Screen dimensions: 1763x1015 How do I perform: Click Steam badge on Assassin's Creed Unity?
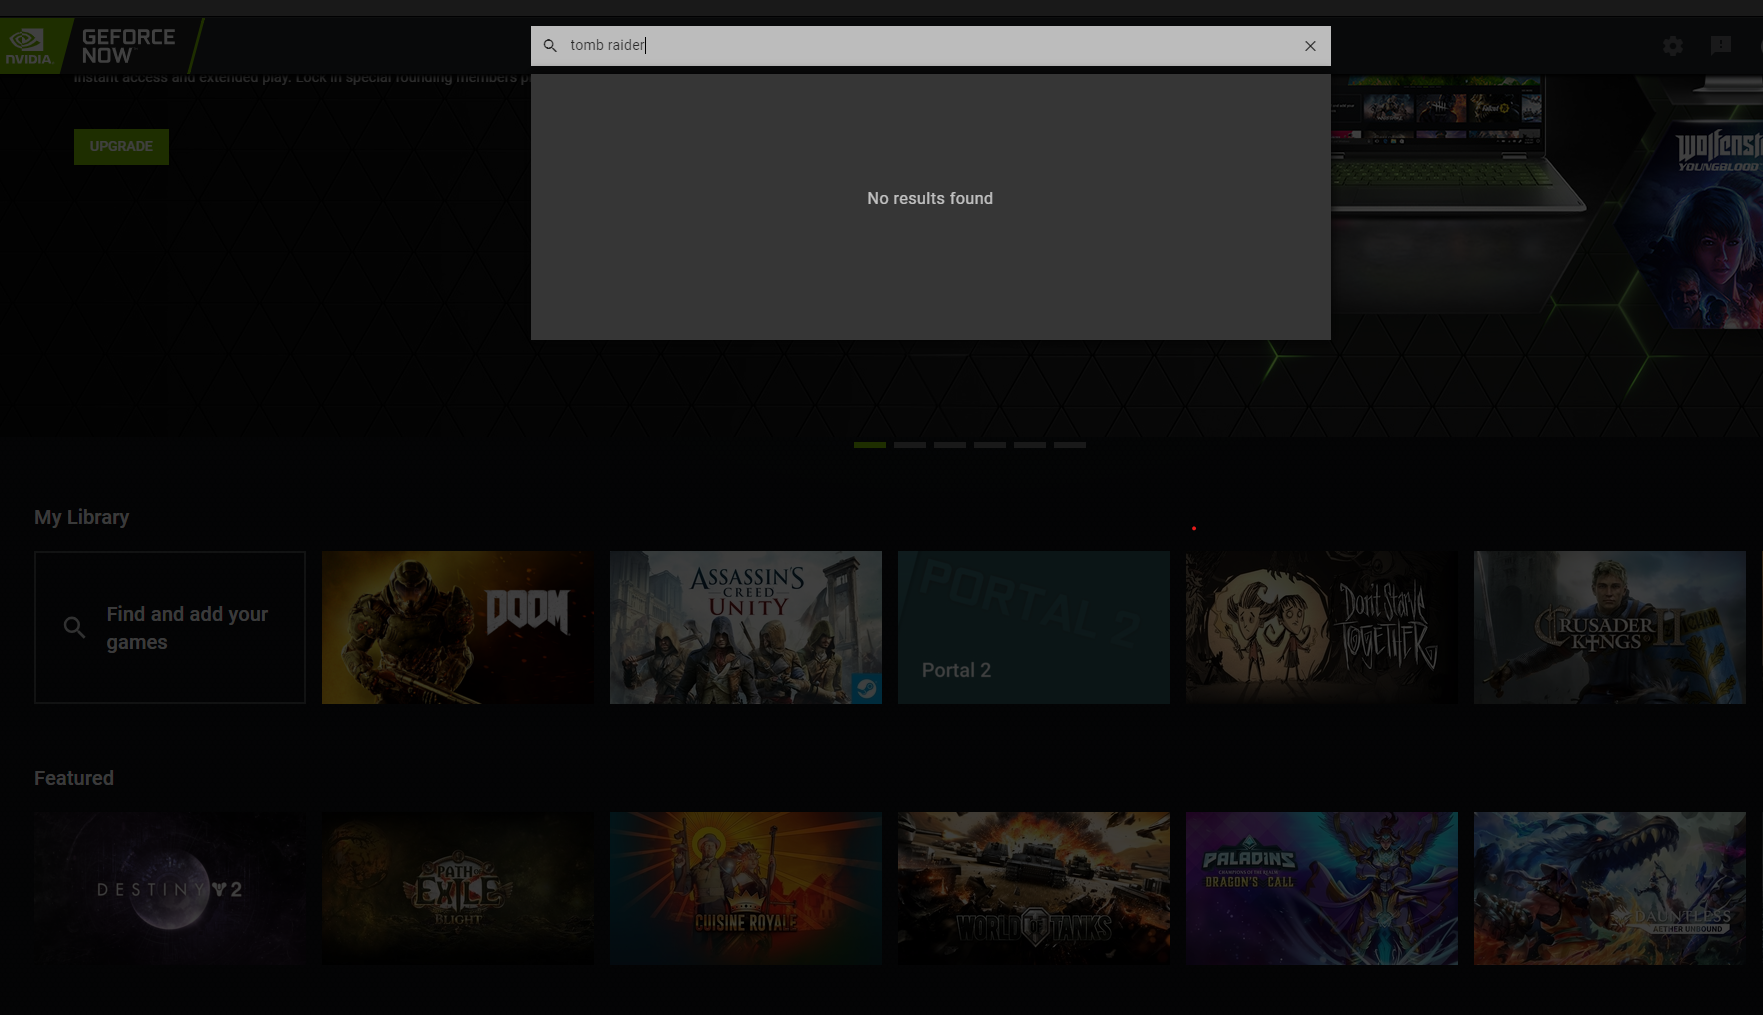click(867, 688)
